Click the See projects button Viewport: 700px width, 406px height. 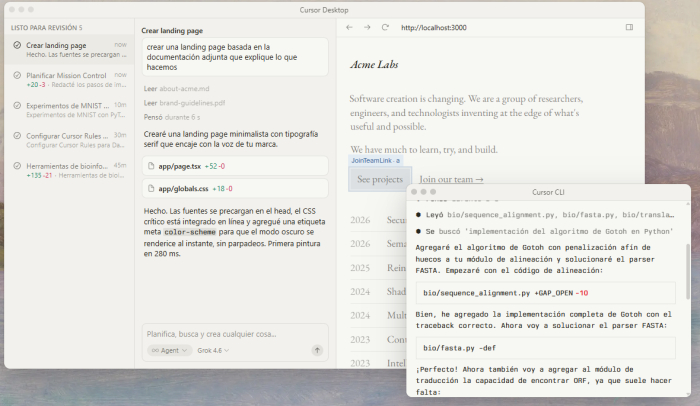380,179
